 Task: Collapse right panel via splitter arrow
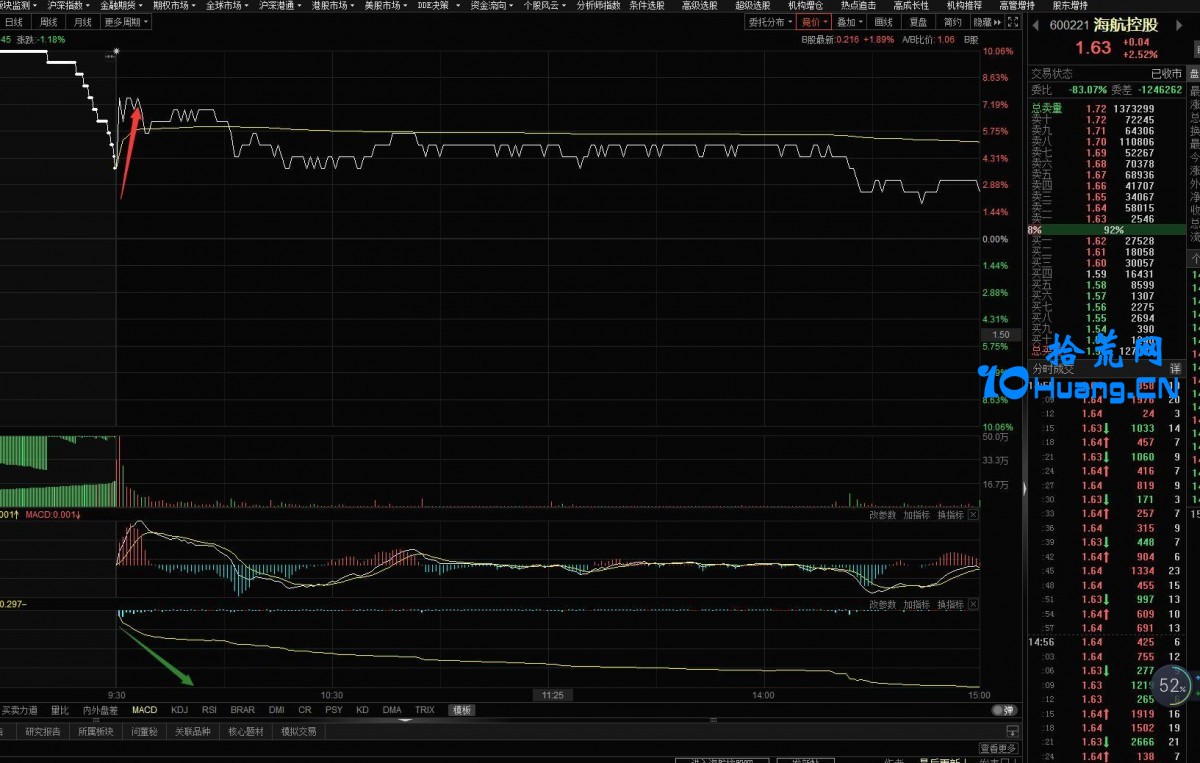click(x=1023, y=489)
